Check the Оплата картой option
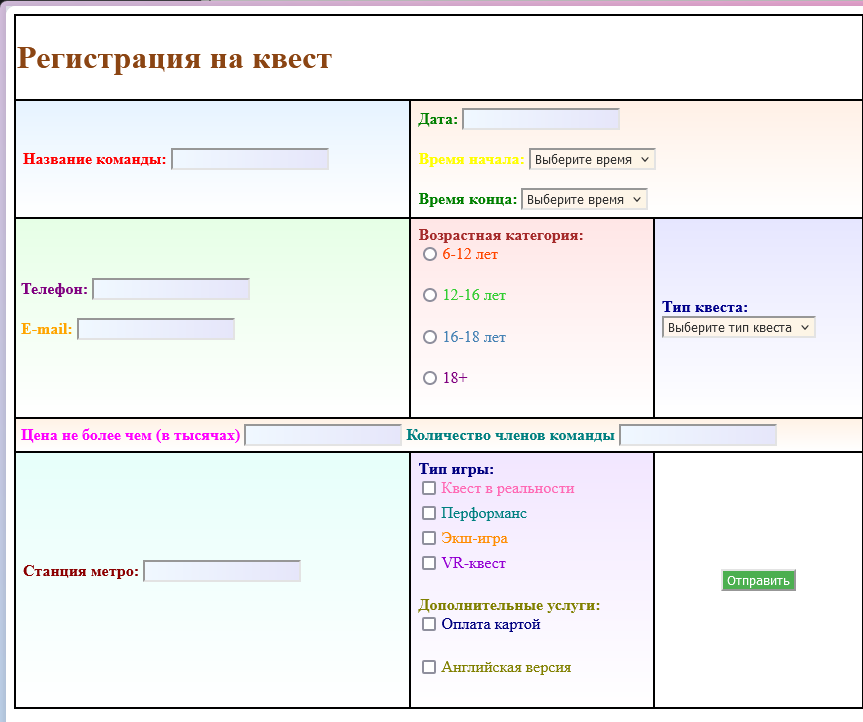The image size is (863, 722). [429, 624]
